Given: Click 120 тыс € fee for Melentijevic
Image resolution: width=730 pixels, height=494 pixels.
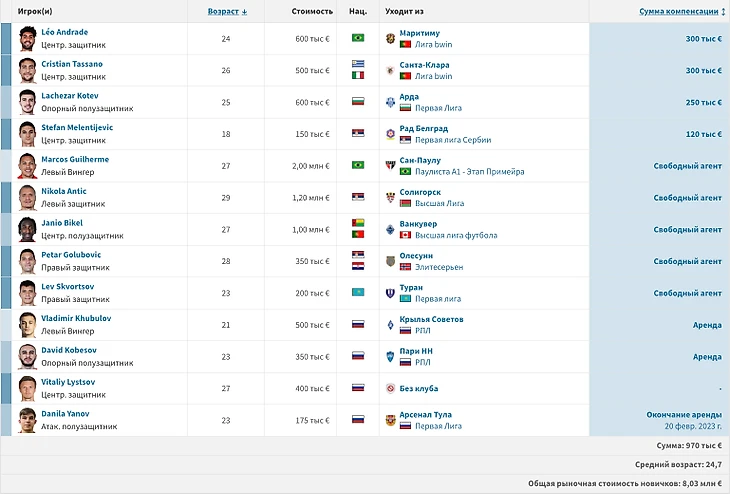Looking at the screenshot, I should 703,134.
